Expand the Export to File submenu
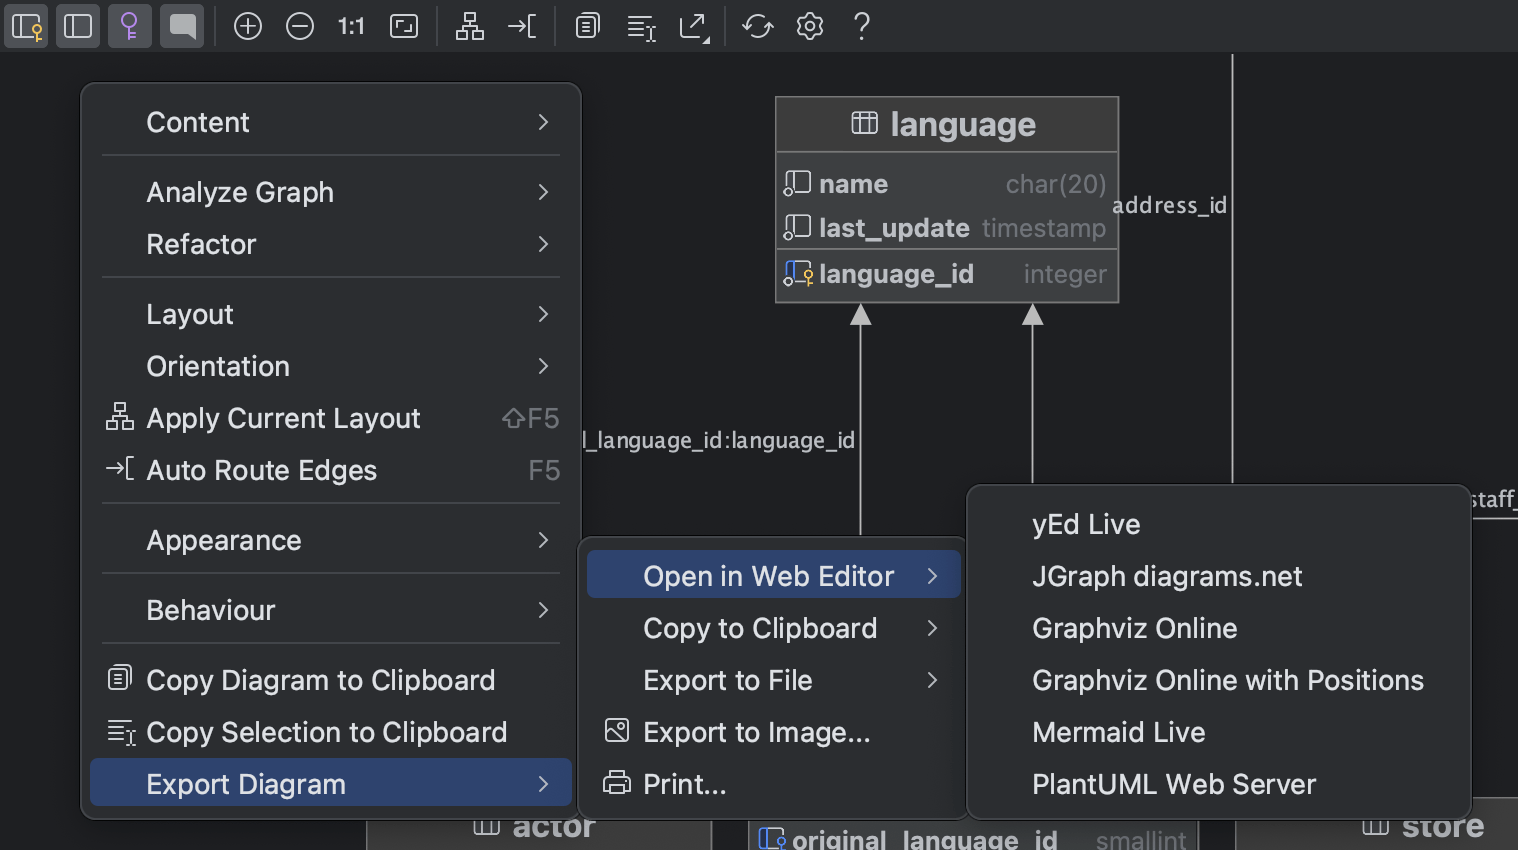The width and height of the screenshot is (1518, 850). (x=728, y=680)
